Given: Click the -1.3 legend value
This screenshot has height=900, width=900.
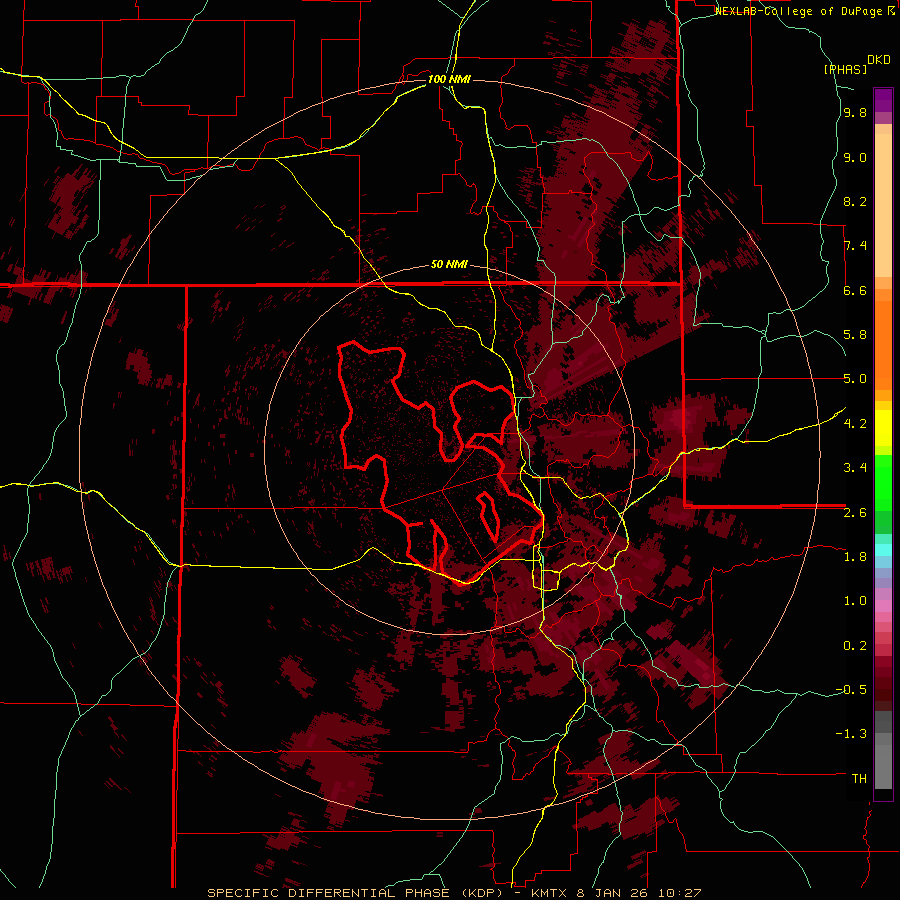Looking at the screenshot, I should coord(851,734).
